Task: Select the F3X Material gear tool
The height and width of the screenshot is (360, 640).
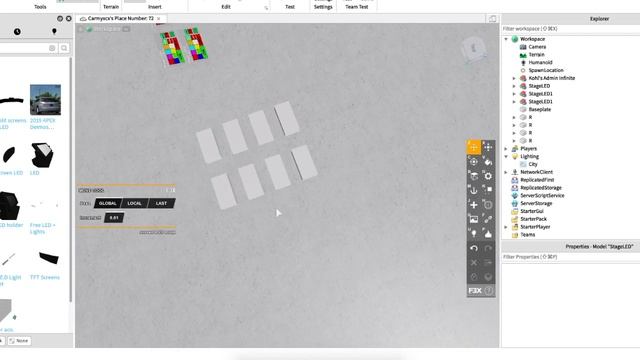Action: click(488, 176)
